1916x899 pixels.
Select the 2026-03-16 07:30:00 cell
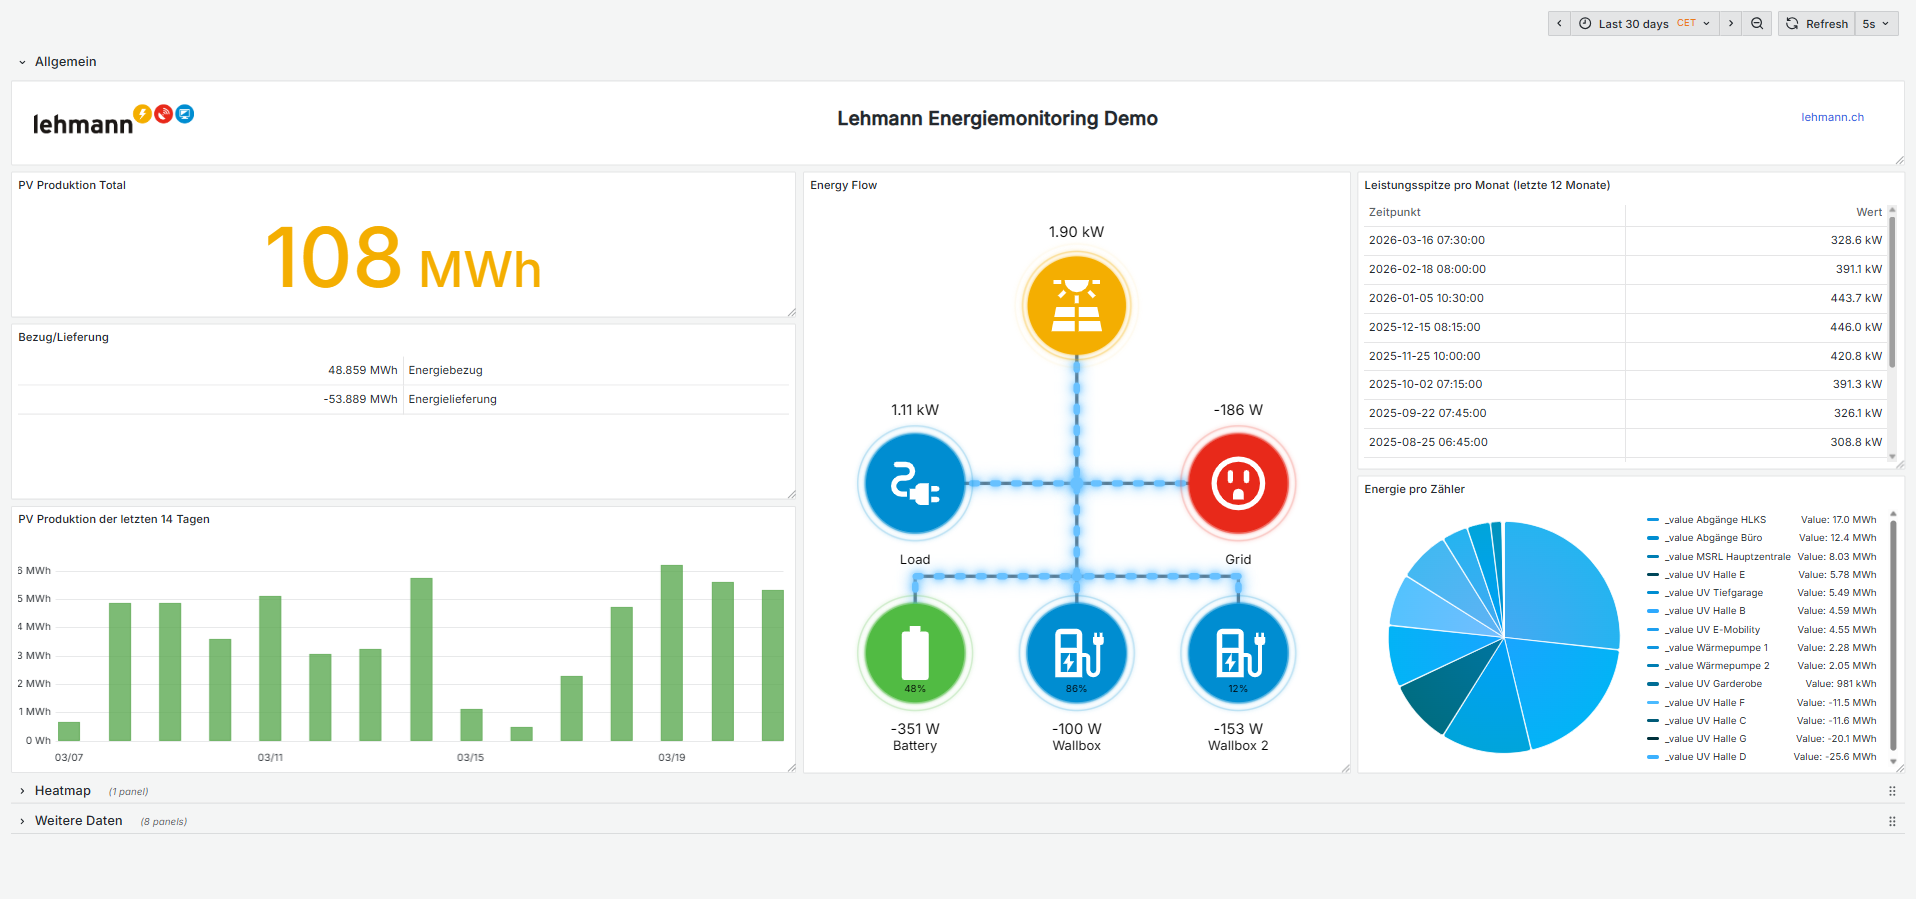tap(1426, 240)
